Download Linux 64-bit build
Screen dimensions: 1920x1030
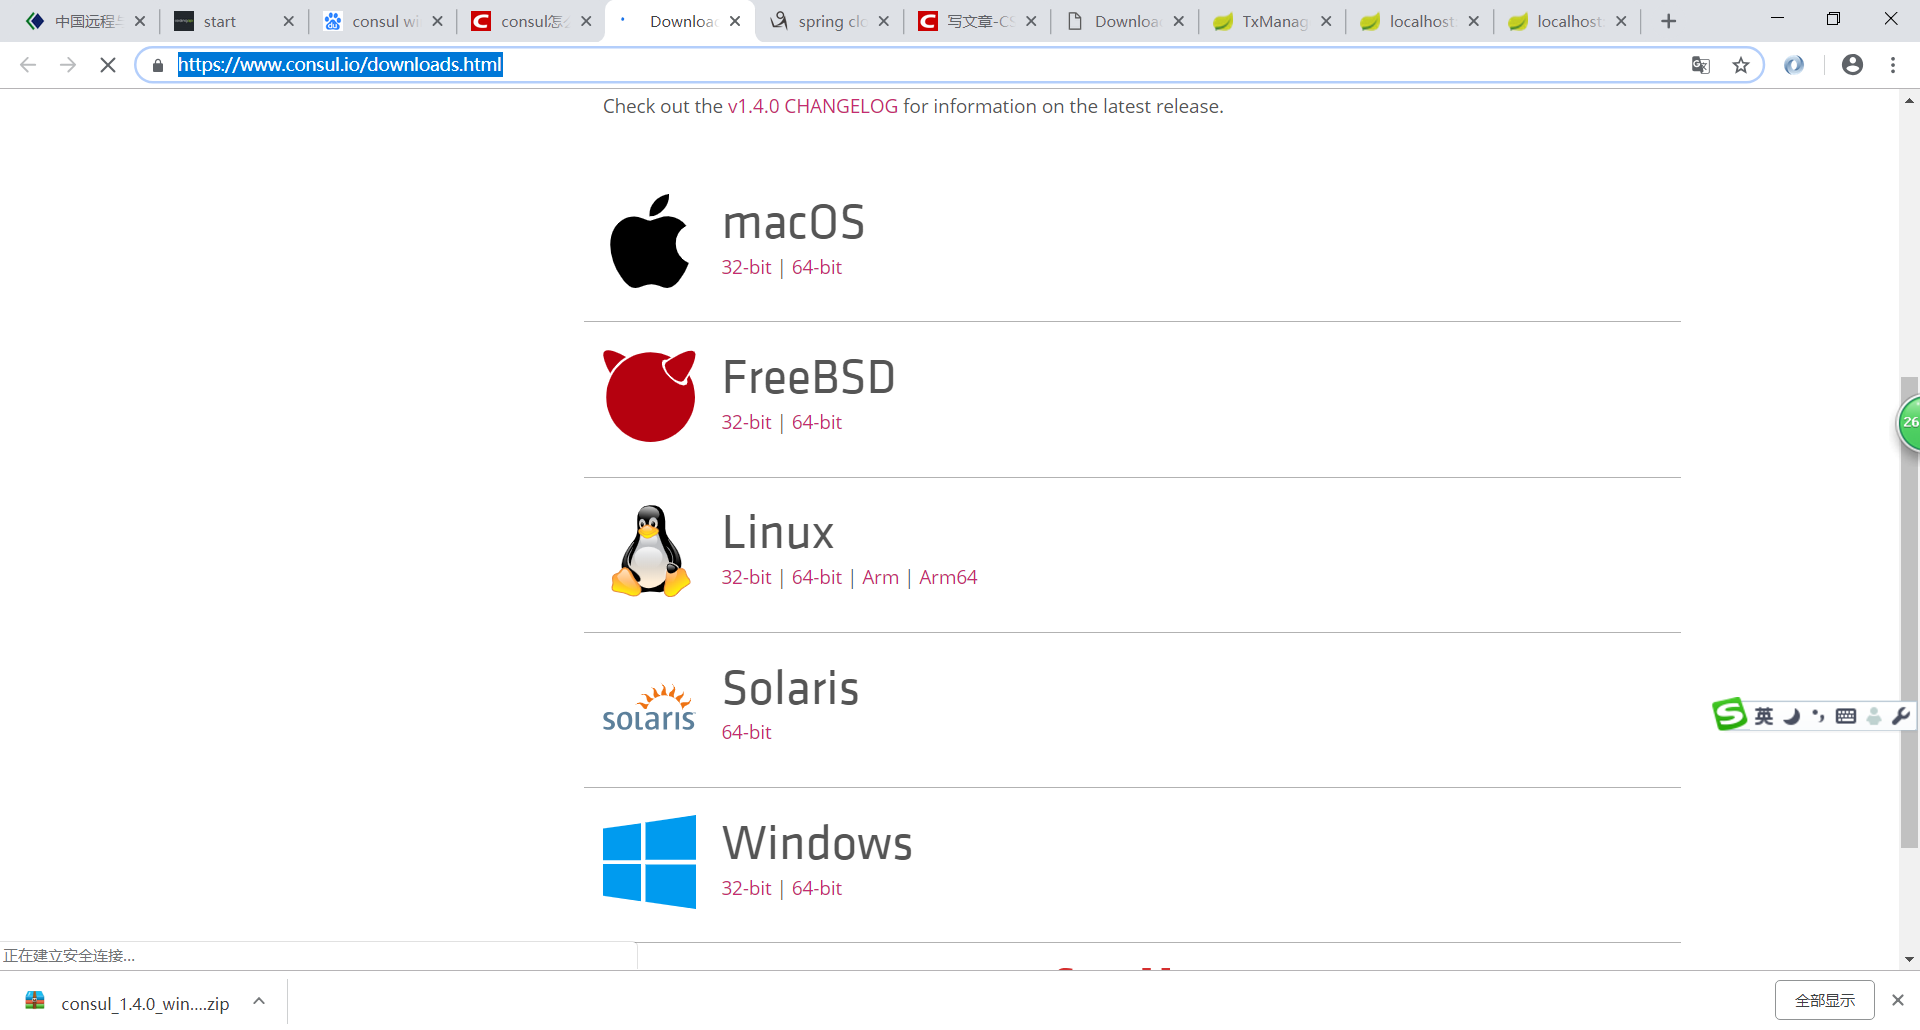(816, 577)
